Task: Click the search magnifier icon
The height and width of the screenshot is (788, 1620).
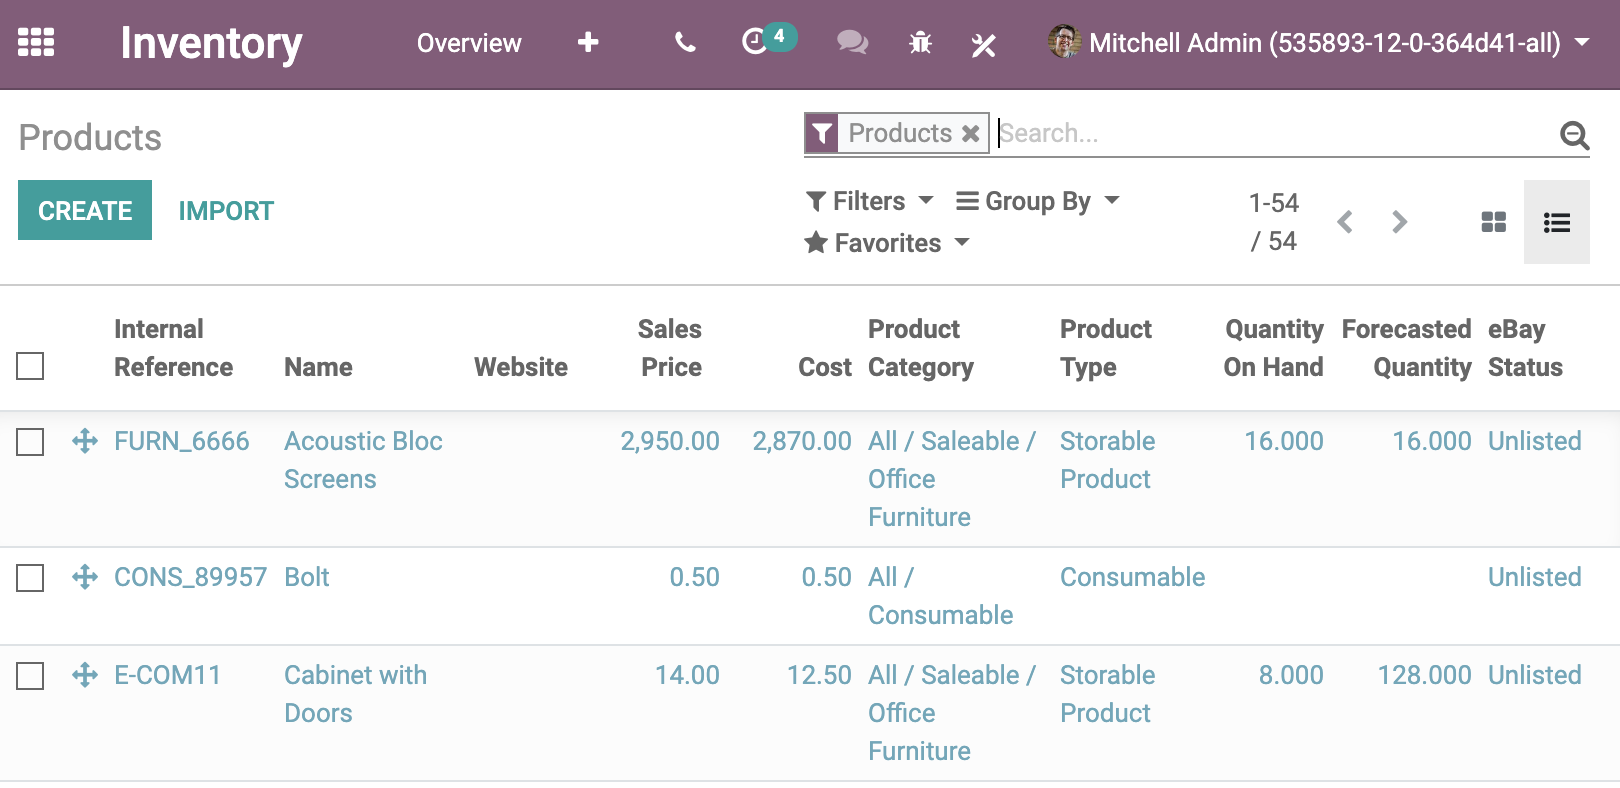Action: [1574, 134]
